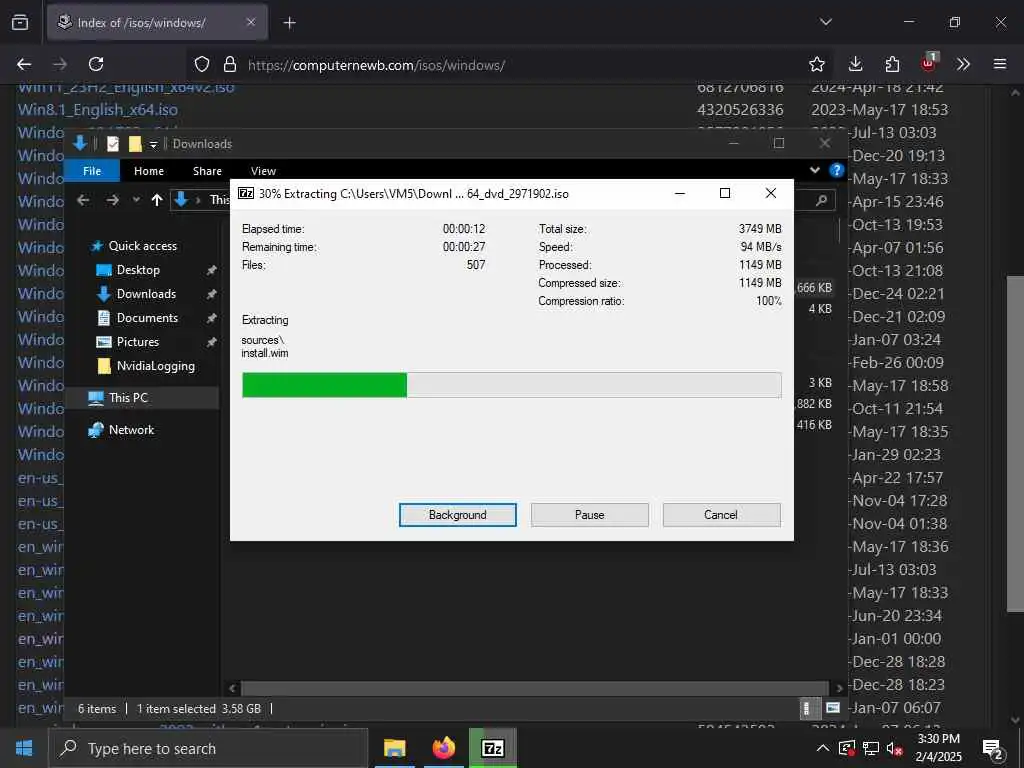Bookmark this page with the star icon
The width and height of the screenshot is (1024, 768).
point(816,64)
